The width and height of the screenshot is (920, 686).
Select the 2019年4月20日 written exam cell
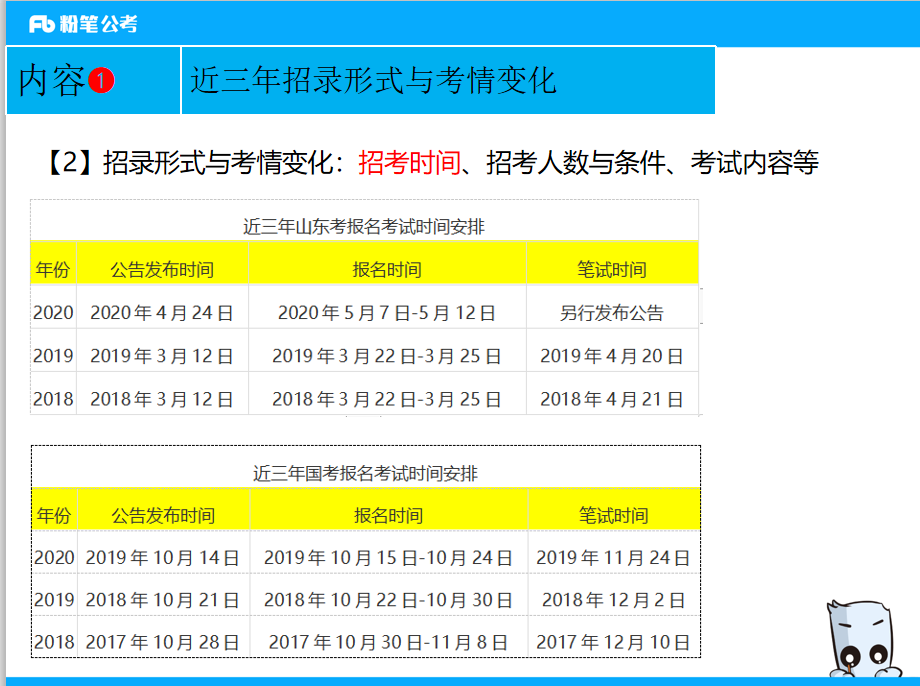point(612,356)
